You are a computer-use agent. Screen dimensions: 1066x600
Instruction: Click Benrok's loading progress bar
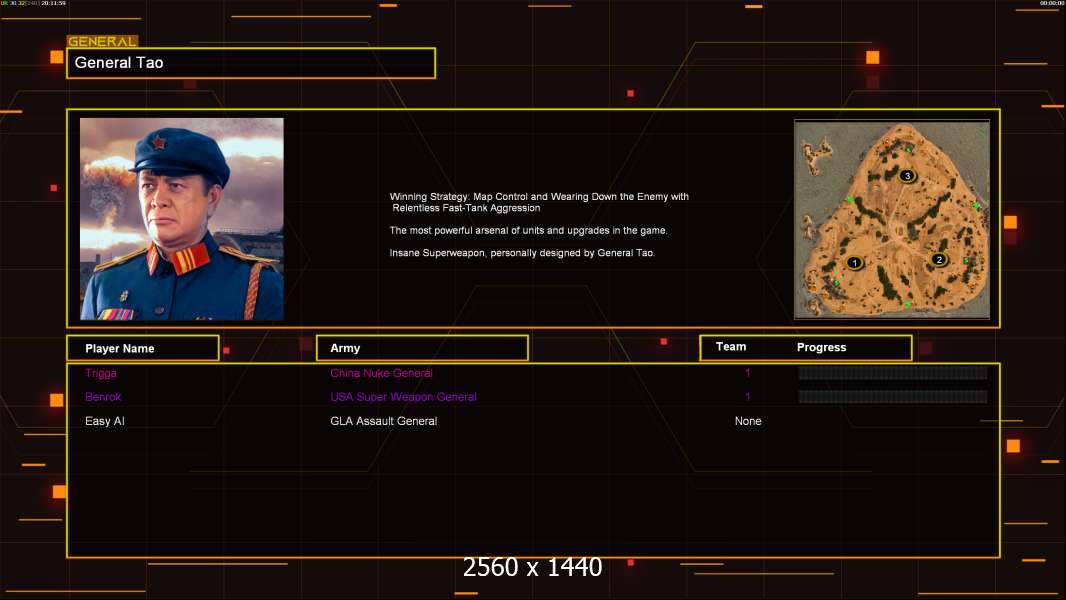[892, 397]
